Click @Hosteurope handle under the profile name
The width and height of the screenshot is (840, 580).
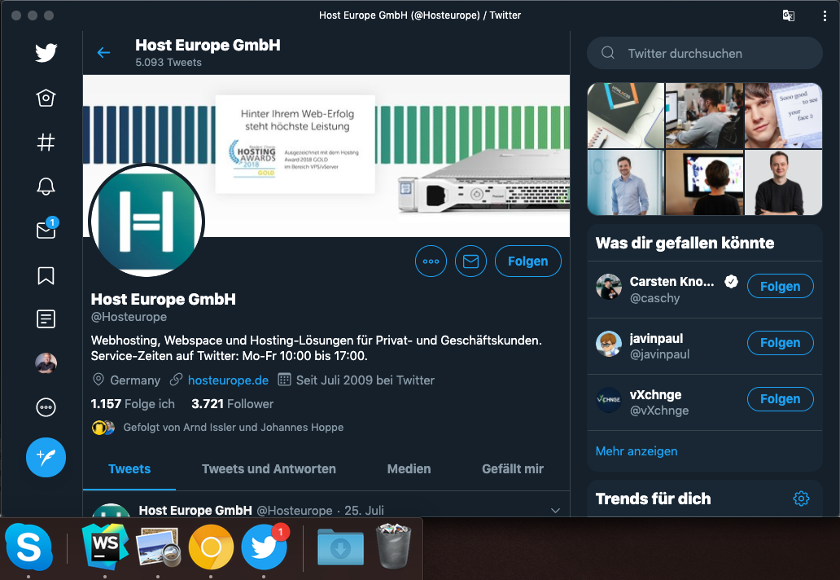(129, 317)
